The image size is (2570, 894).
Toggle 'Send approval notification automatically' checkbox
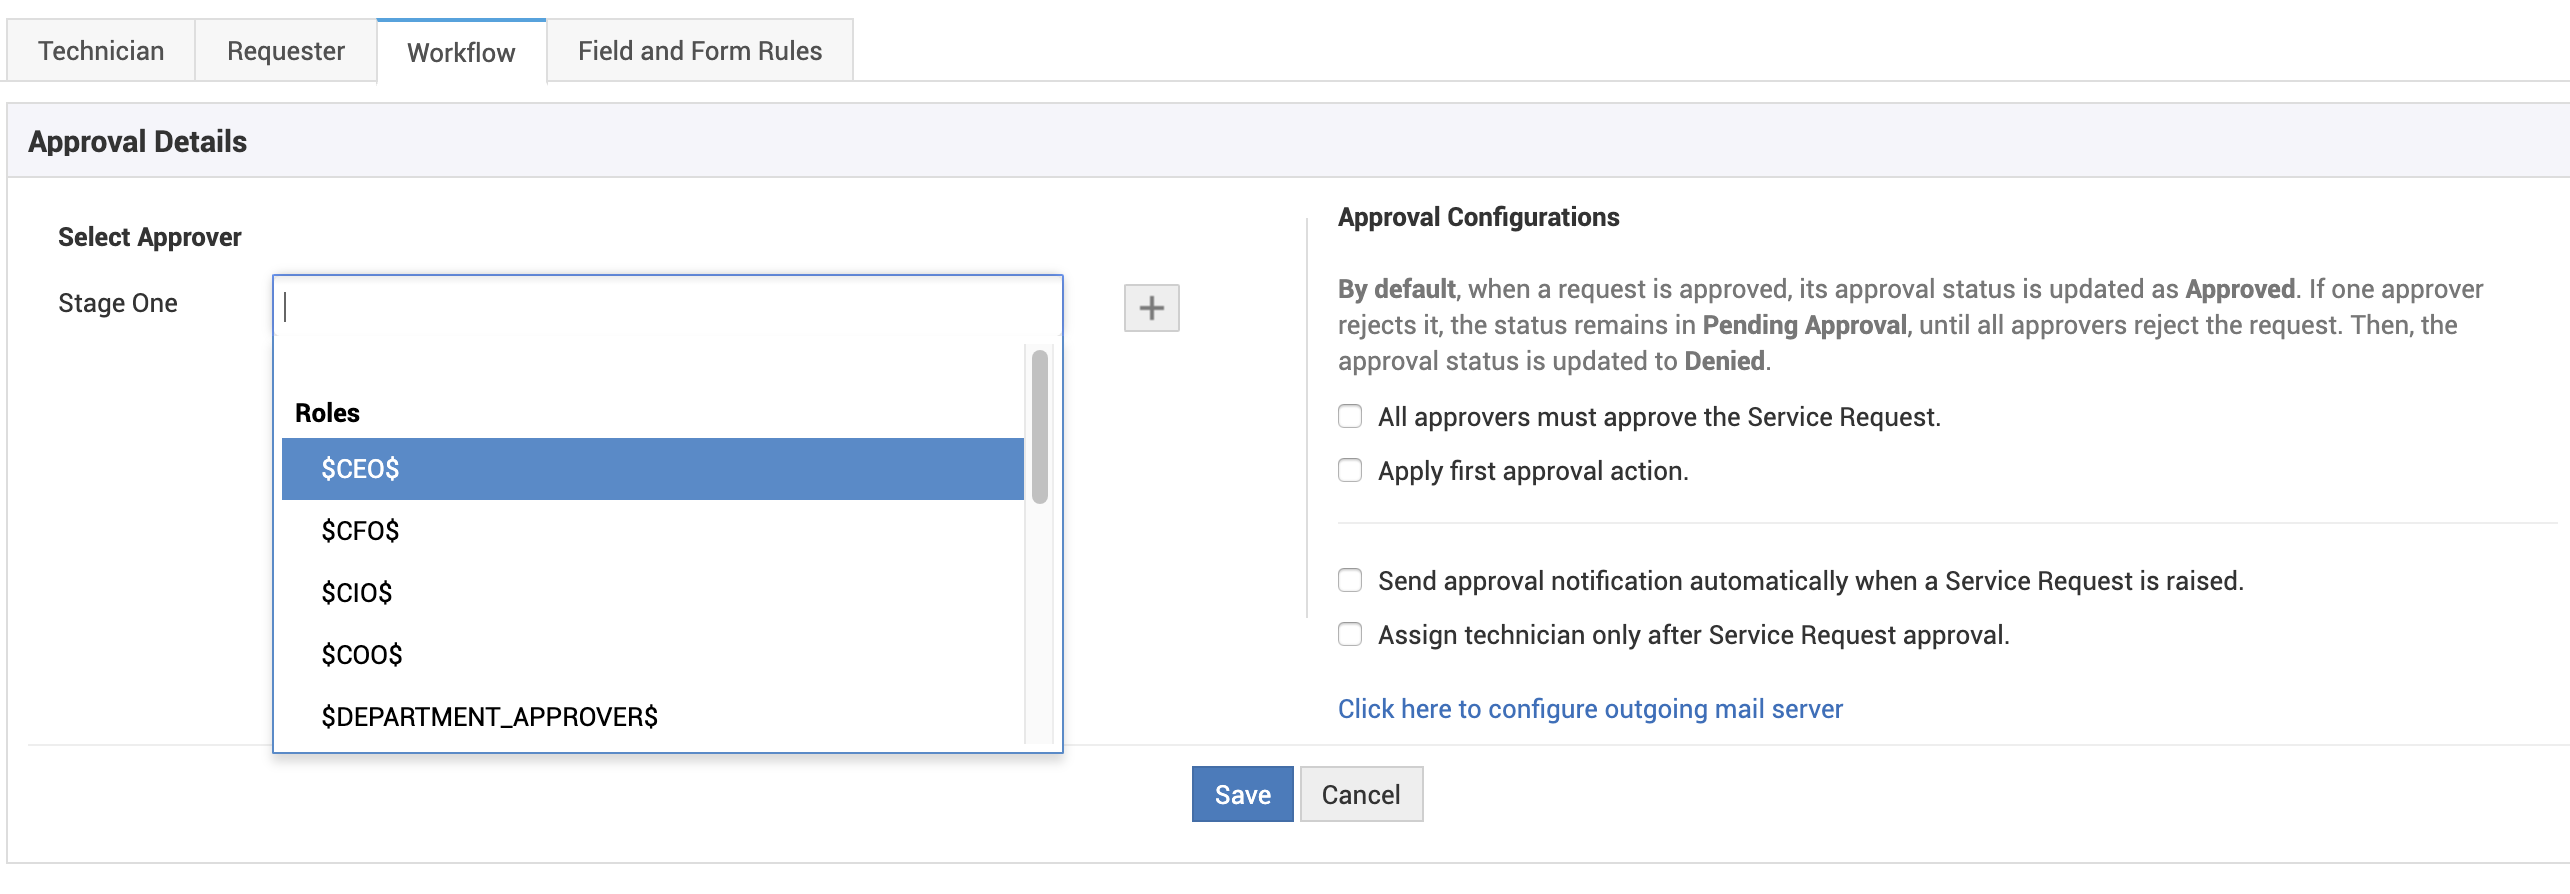1350,580
